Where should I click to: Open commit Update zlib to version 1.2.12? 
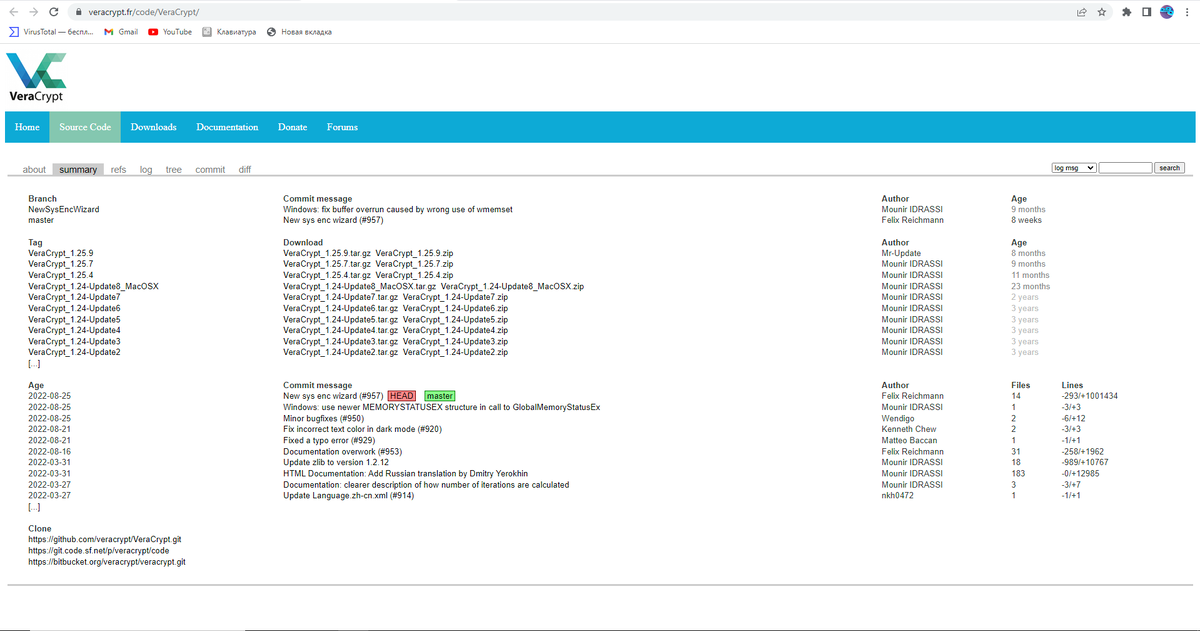coord(336,463)
